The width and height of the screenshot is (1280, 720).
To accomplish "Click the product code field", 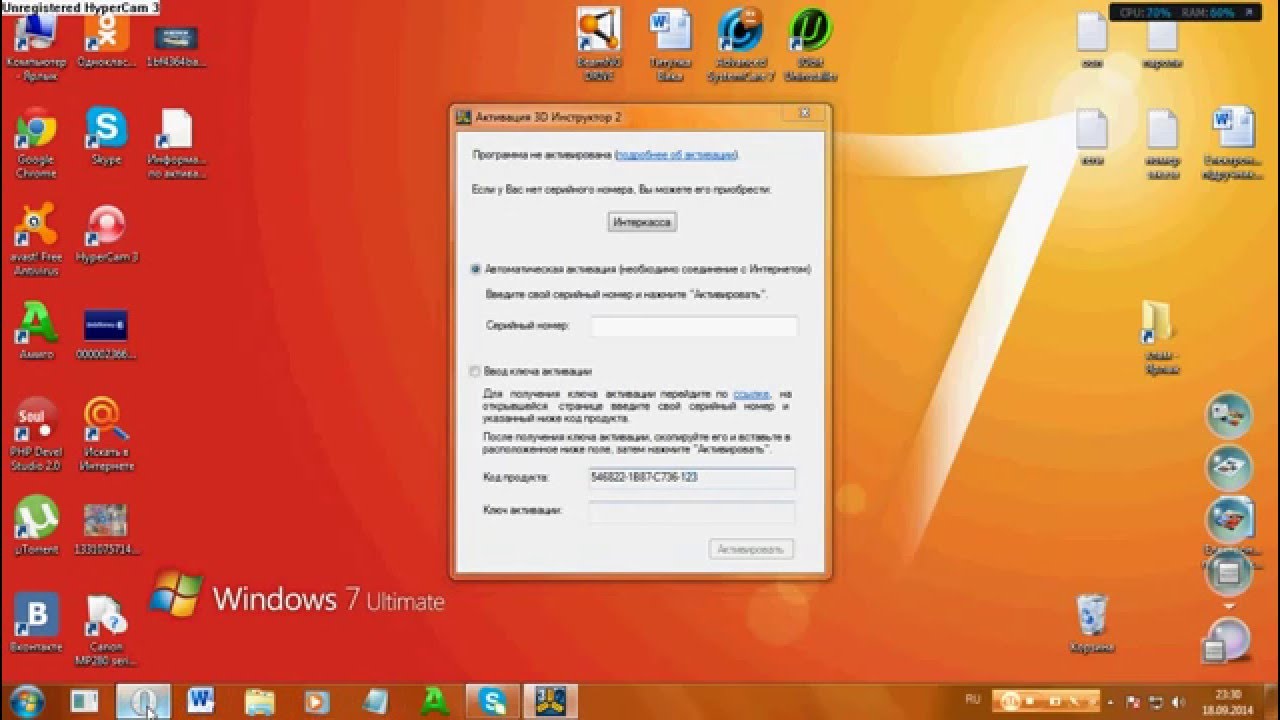I will point(692,478).
